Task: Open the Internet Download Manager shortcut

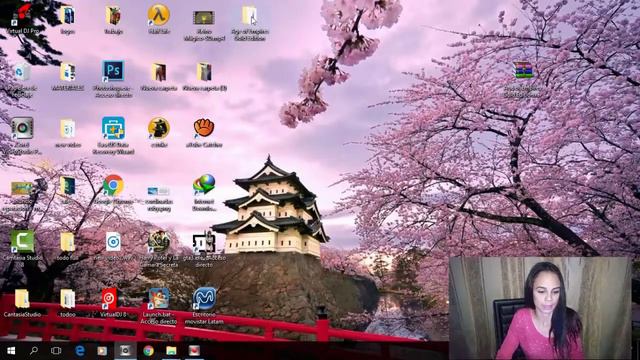Action: [x=204, y=192]
